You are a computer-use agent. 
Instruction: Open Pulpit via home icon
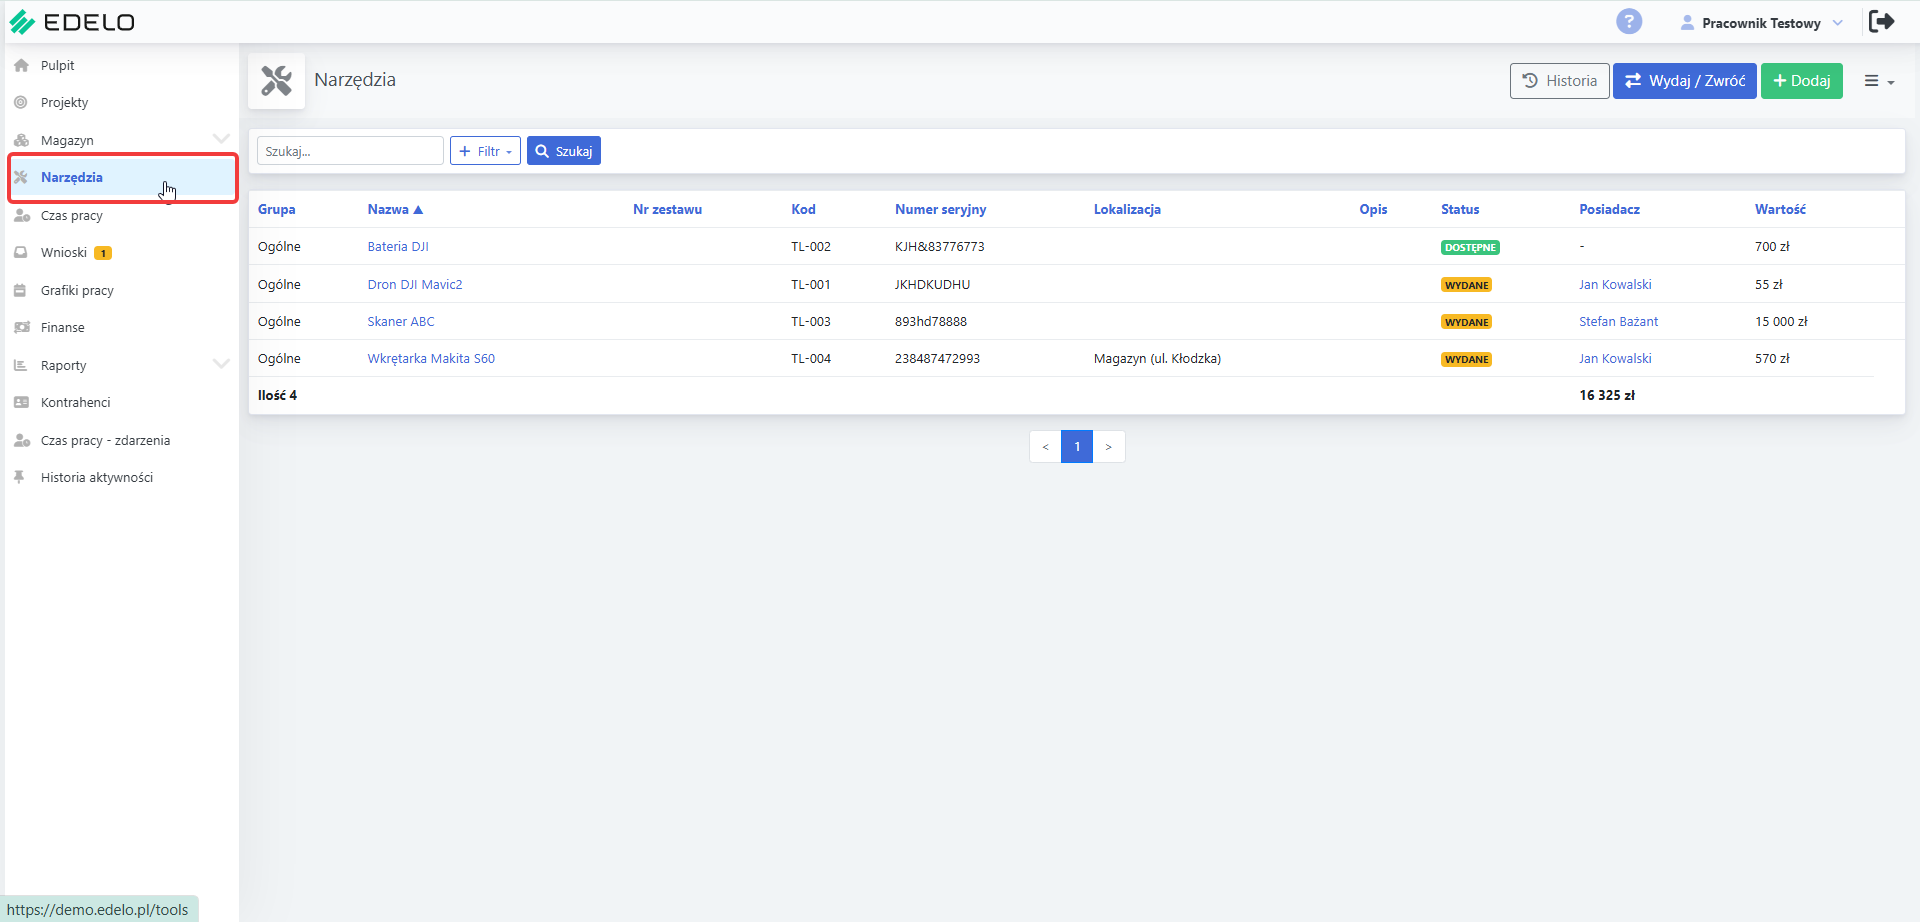point(21,65)
